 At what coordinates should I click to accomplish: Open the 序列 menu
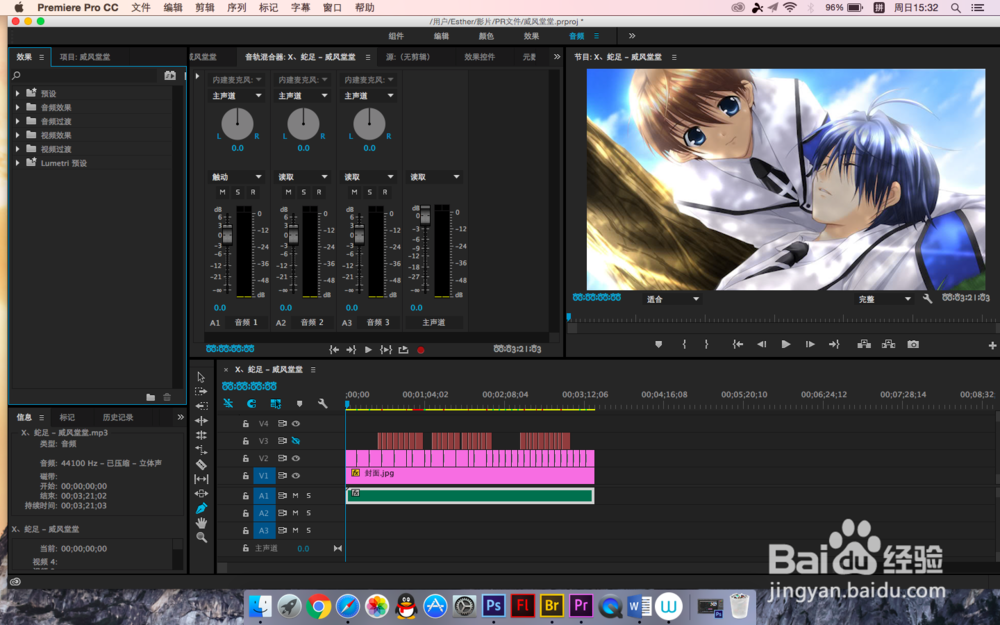(237, 8)
